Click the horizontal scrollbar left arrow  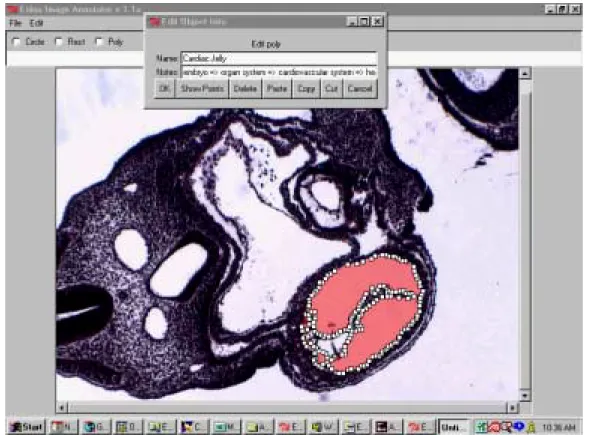pos(62,407)
